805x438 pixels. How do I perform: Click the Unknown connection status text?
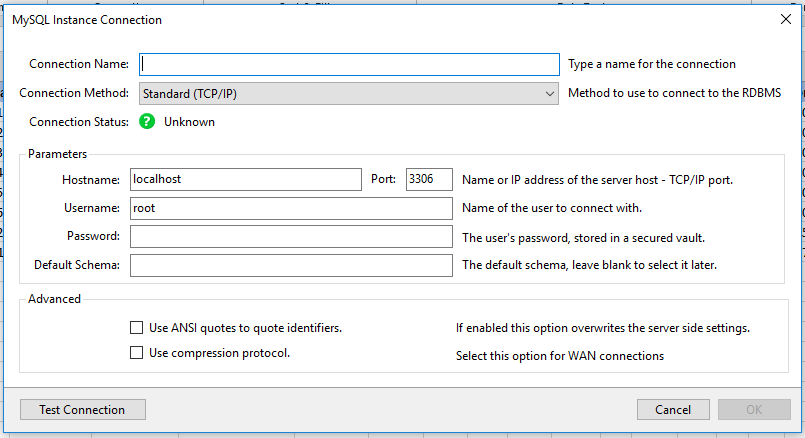click(189, 122)
